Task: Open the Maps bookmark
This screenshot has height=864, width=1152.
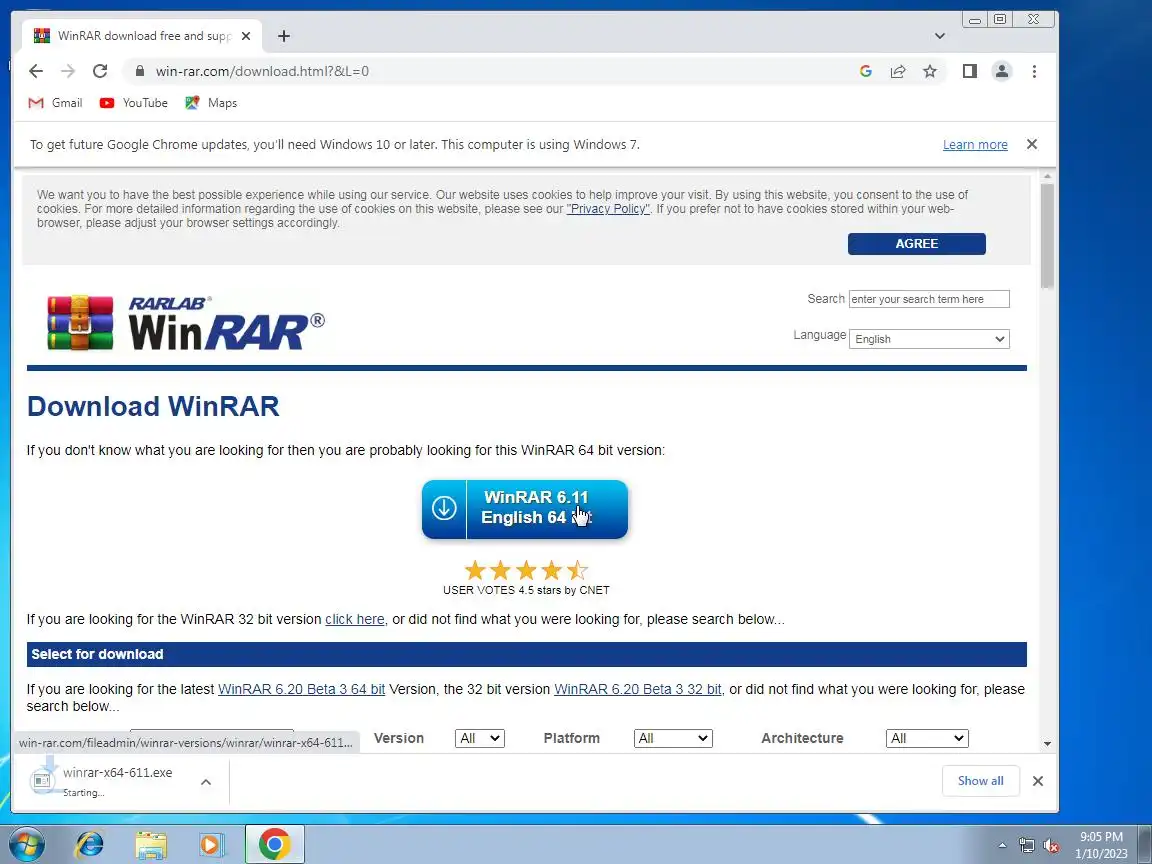Action: click(x=211, y=103)
